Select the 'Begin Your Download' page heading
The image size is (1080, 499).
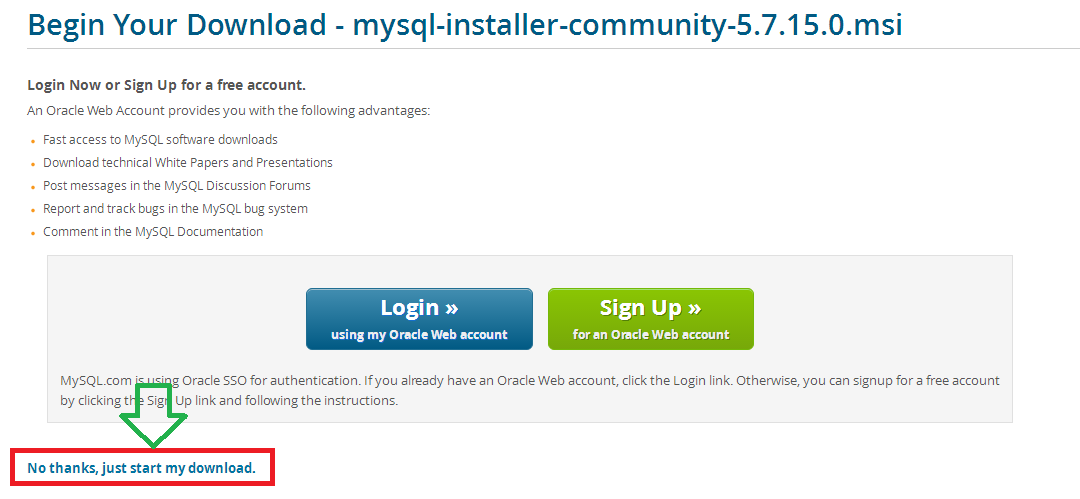point(464,25)
